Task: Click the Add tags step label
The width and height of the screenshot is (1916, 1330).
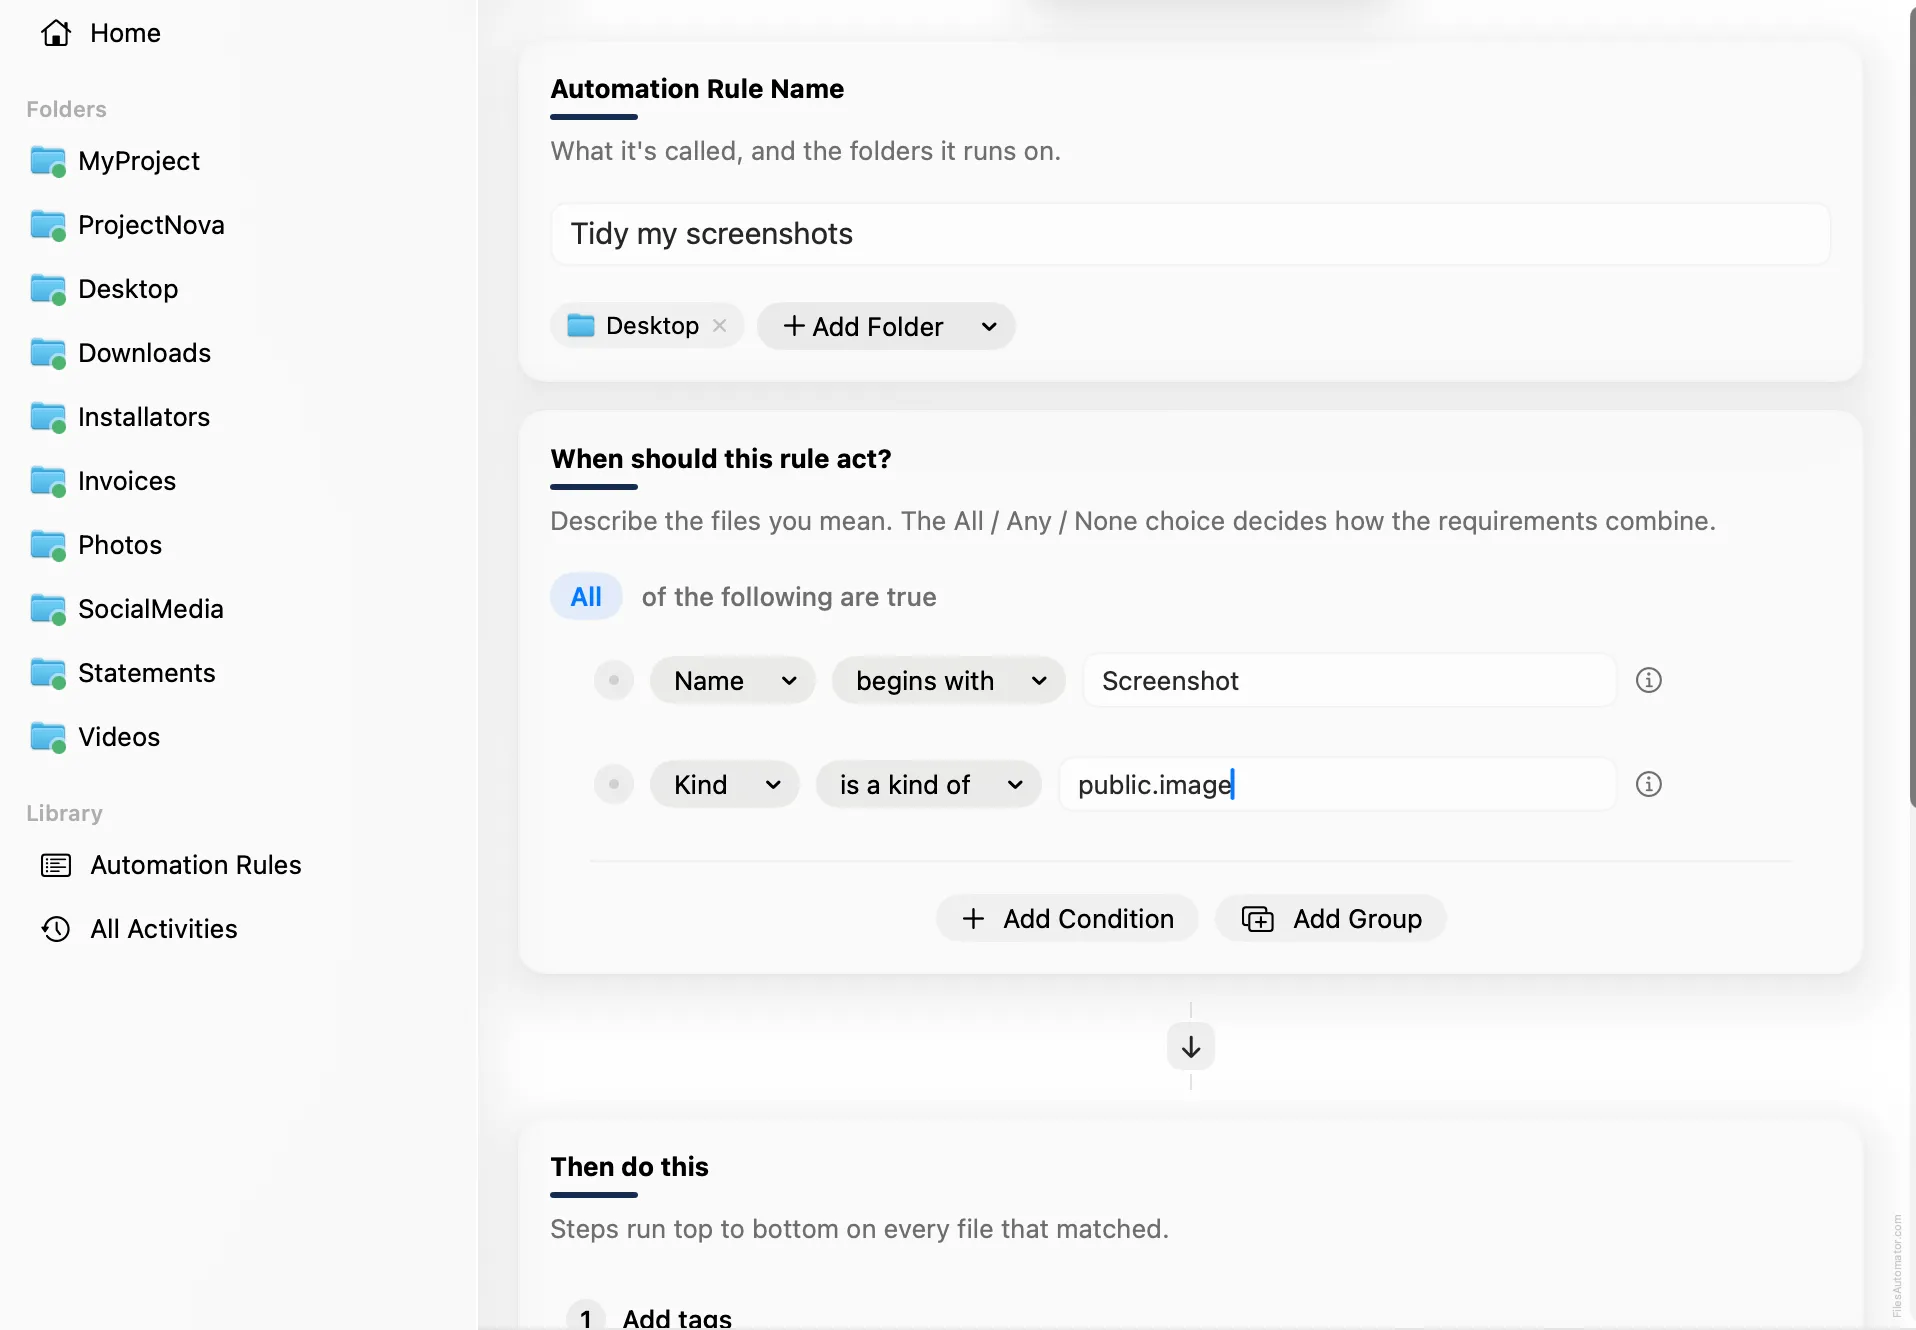Action: click(677, 1318)
